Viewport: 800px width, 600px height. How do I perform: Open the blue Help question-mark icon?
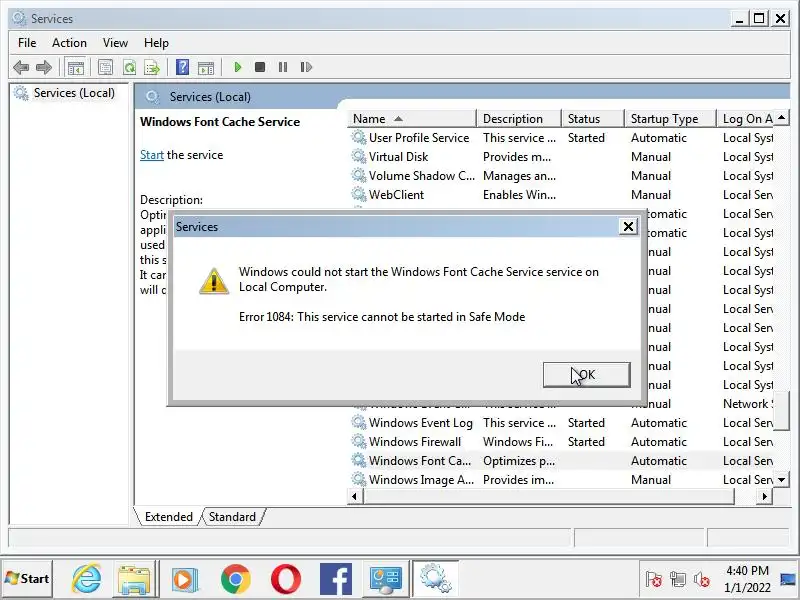pos(182,67)
